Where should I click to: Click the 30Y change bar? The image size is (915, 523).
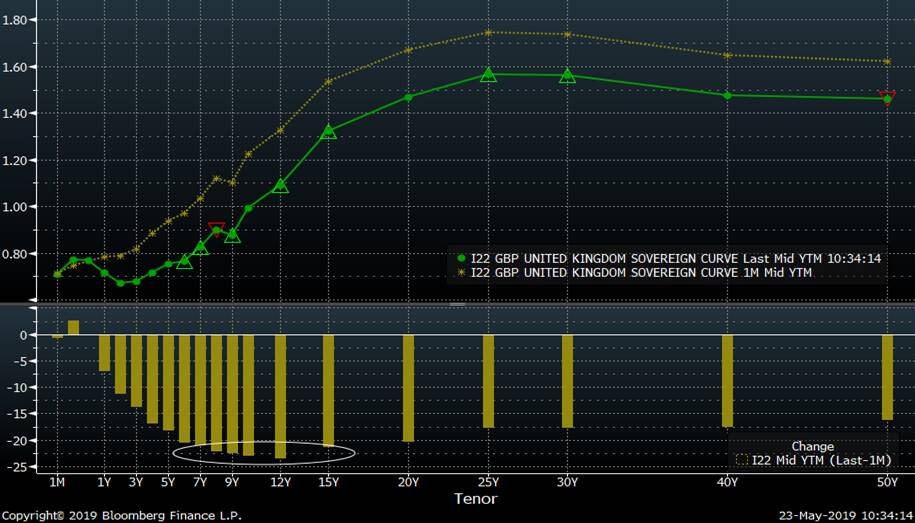[567, 382]
